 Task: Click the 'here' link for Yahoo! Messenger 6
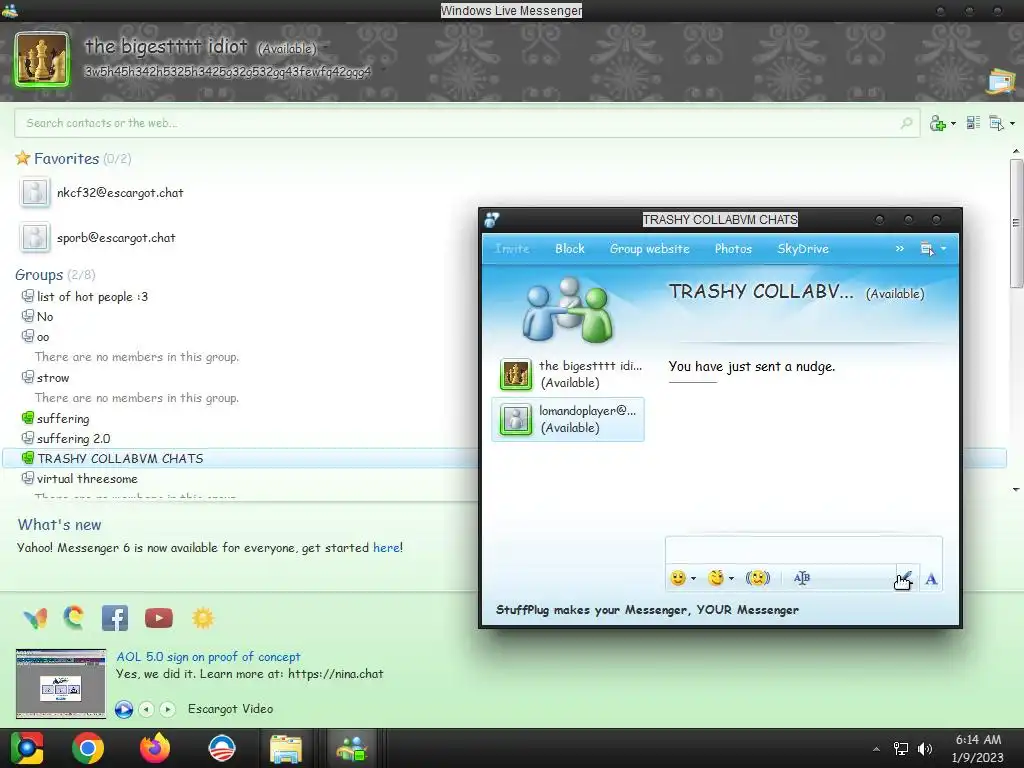pyautogui.click(x=386, y=547)
